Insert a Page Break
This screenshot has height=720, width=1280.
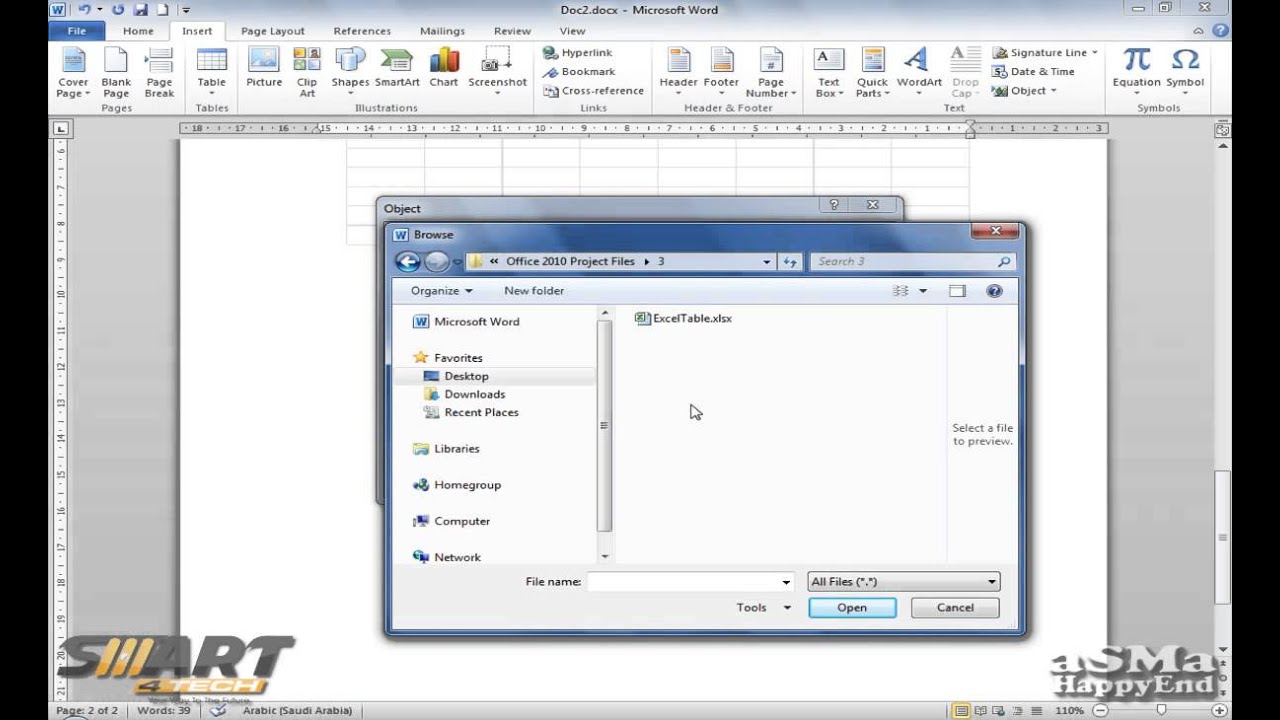(x=159, y=72)
